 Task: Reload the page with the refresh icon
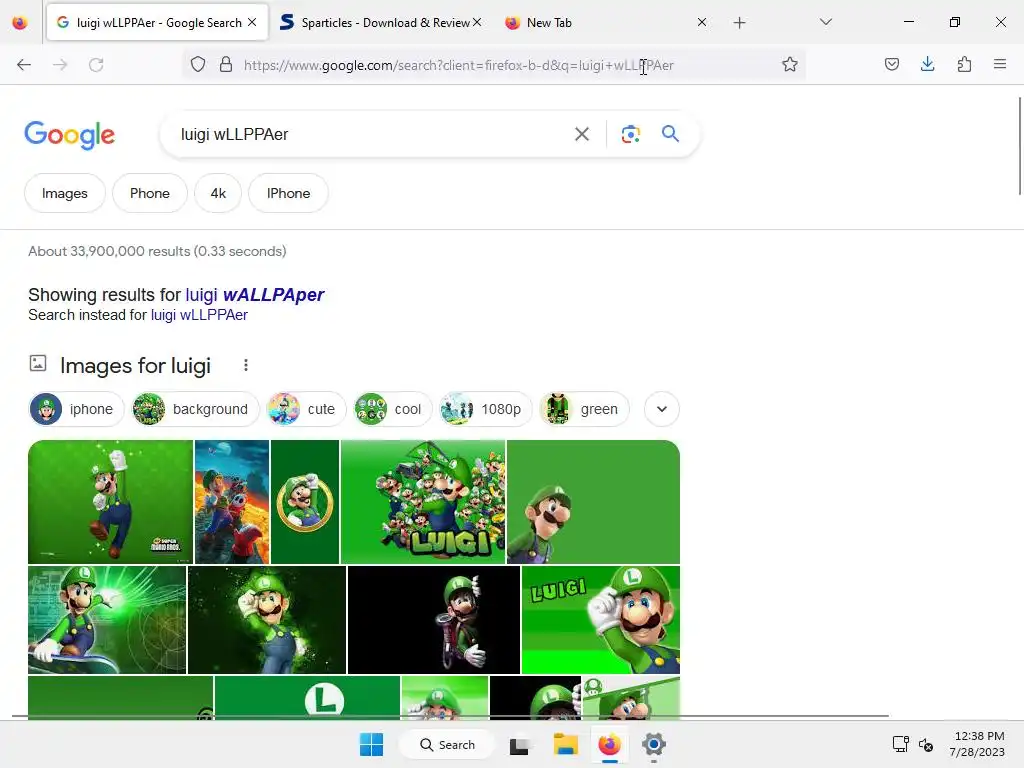[x=96, y=65]
